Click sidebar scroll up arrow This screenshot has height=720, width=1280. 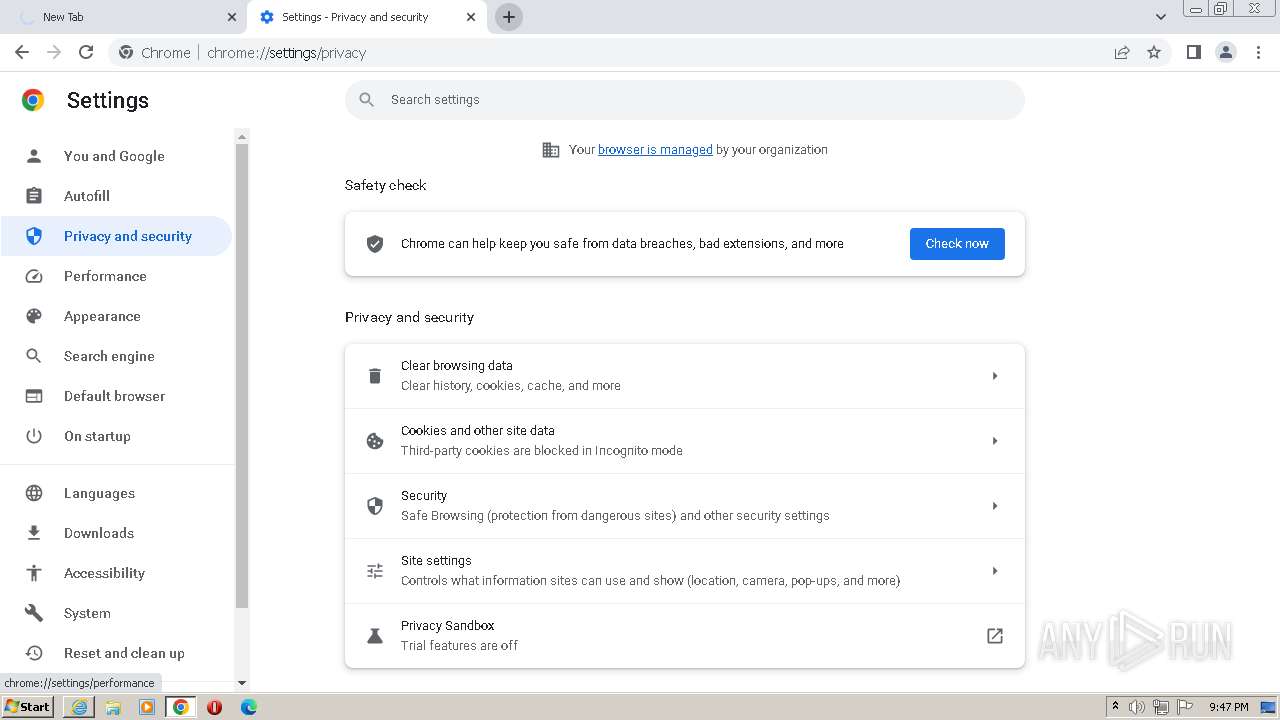[241, 136]
